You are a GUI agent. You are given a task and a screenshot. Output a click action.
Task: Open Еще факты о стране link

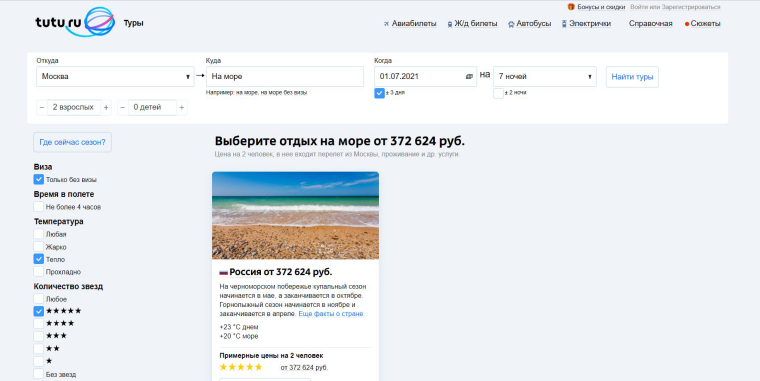(332, 314)
